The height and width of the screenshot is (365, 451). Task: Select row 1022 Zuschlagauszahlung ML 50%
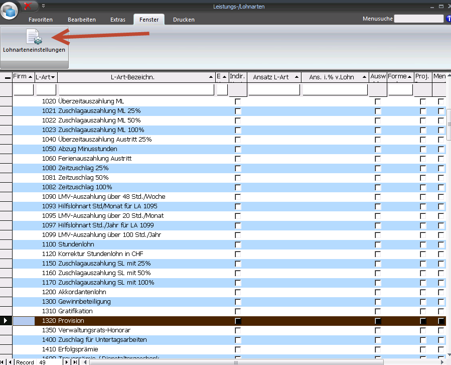click(x=229, y=120)
